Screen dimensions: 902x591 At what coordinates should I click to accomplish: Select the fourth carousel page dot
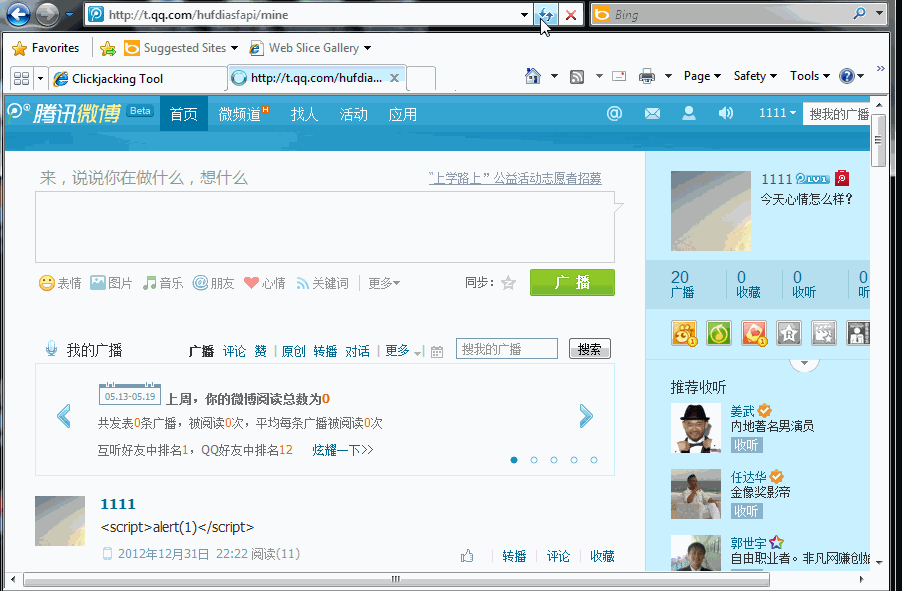point(574,460)
